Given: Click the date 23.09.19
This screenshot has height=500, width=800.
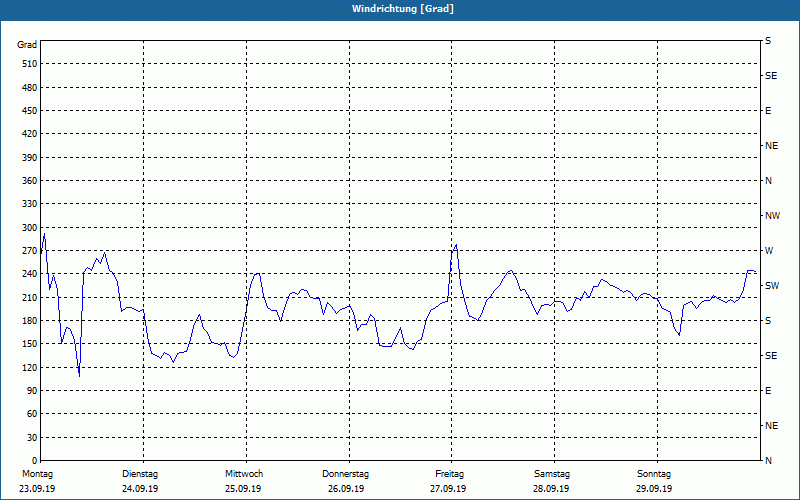Looking at the screenshot, I should point(37,489).
